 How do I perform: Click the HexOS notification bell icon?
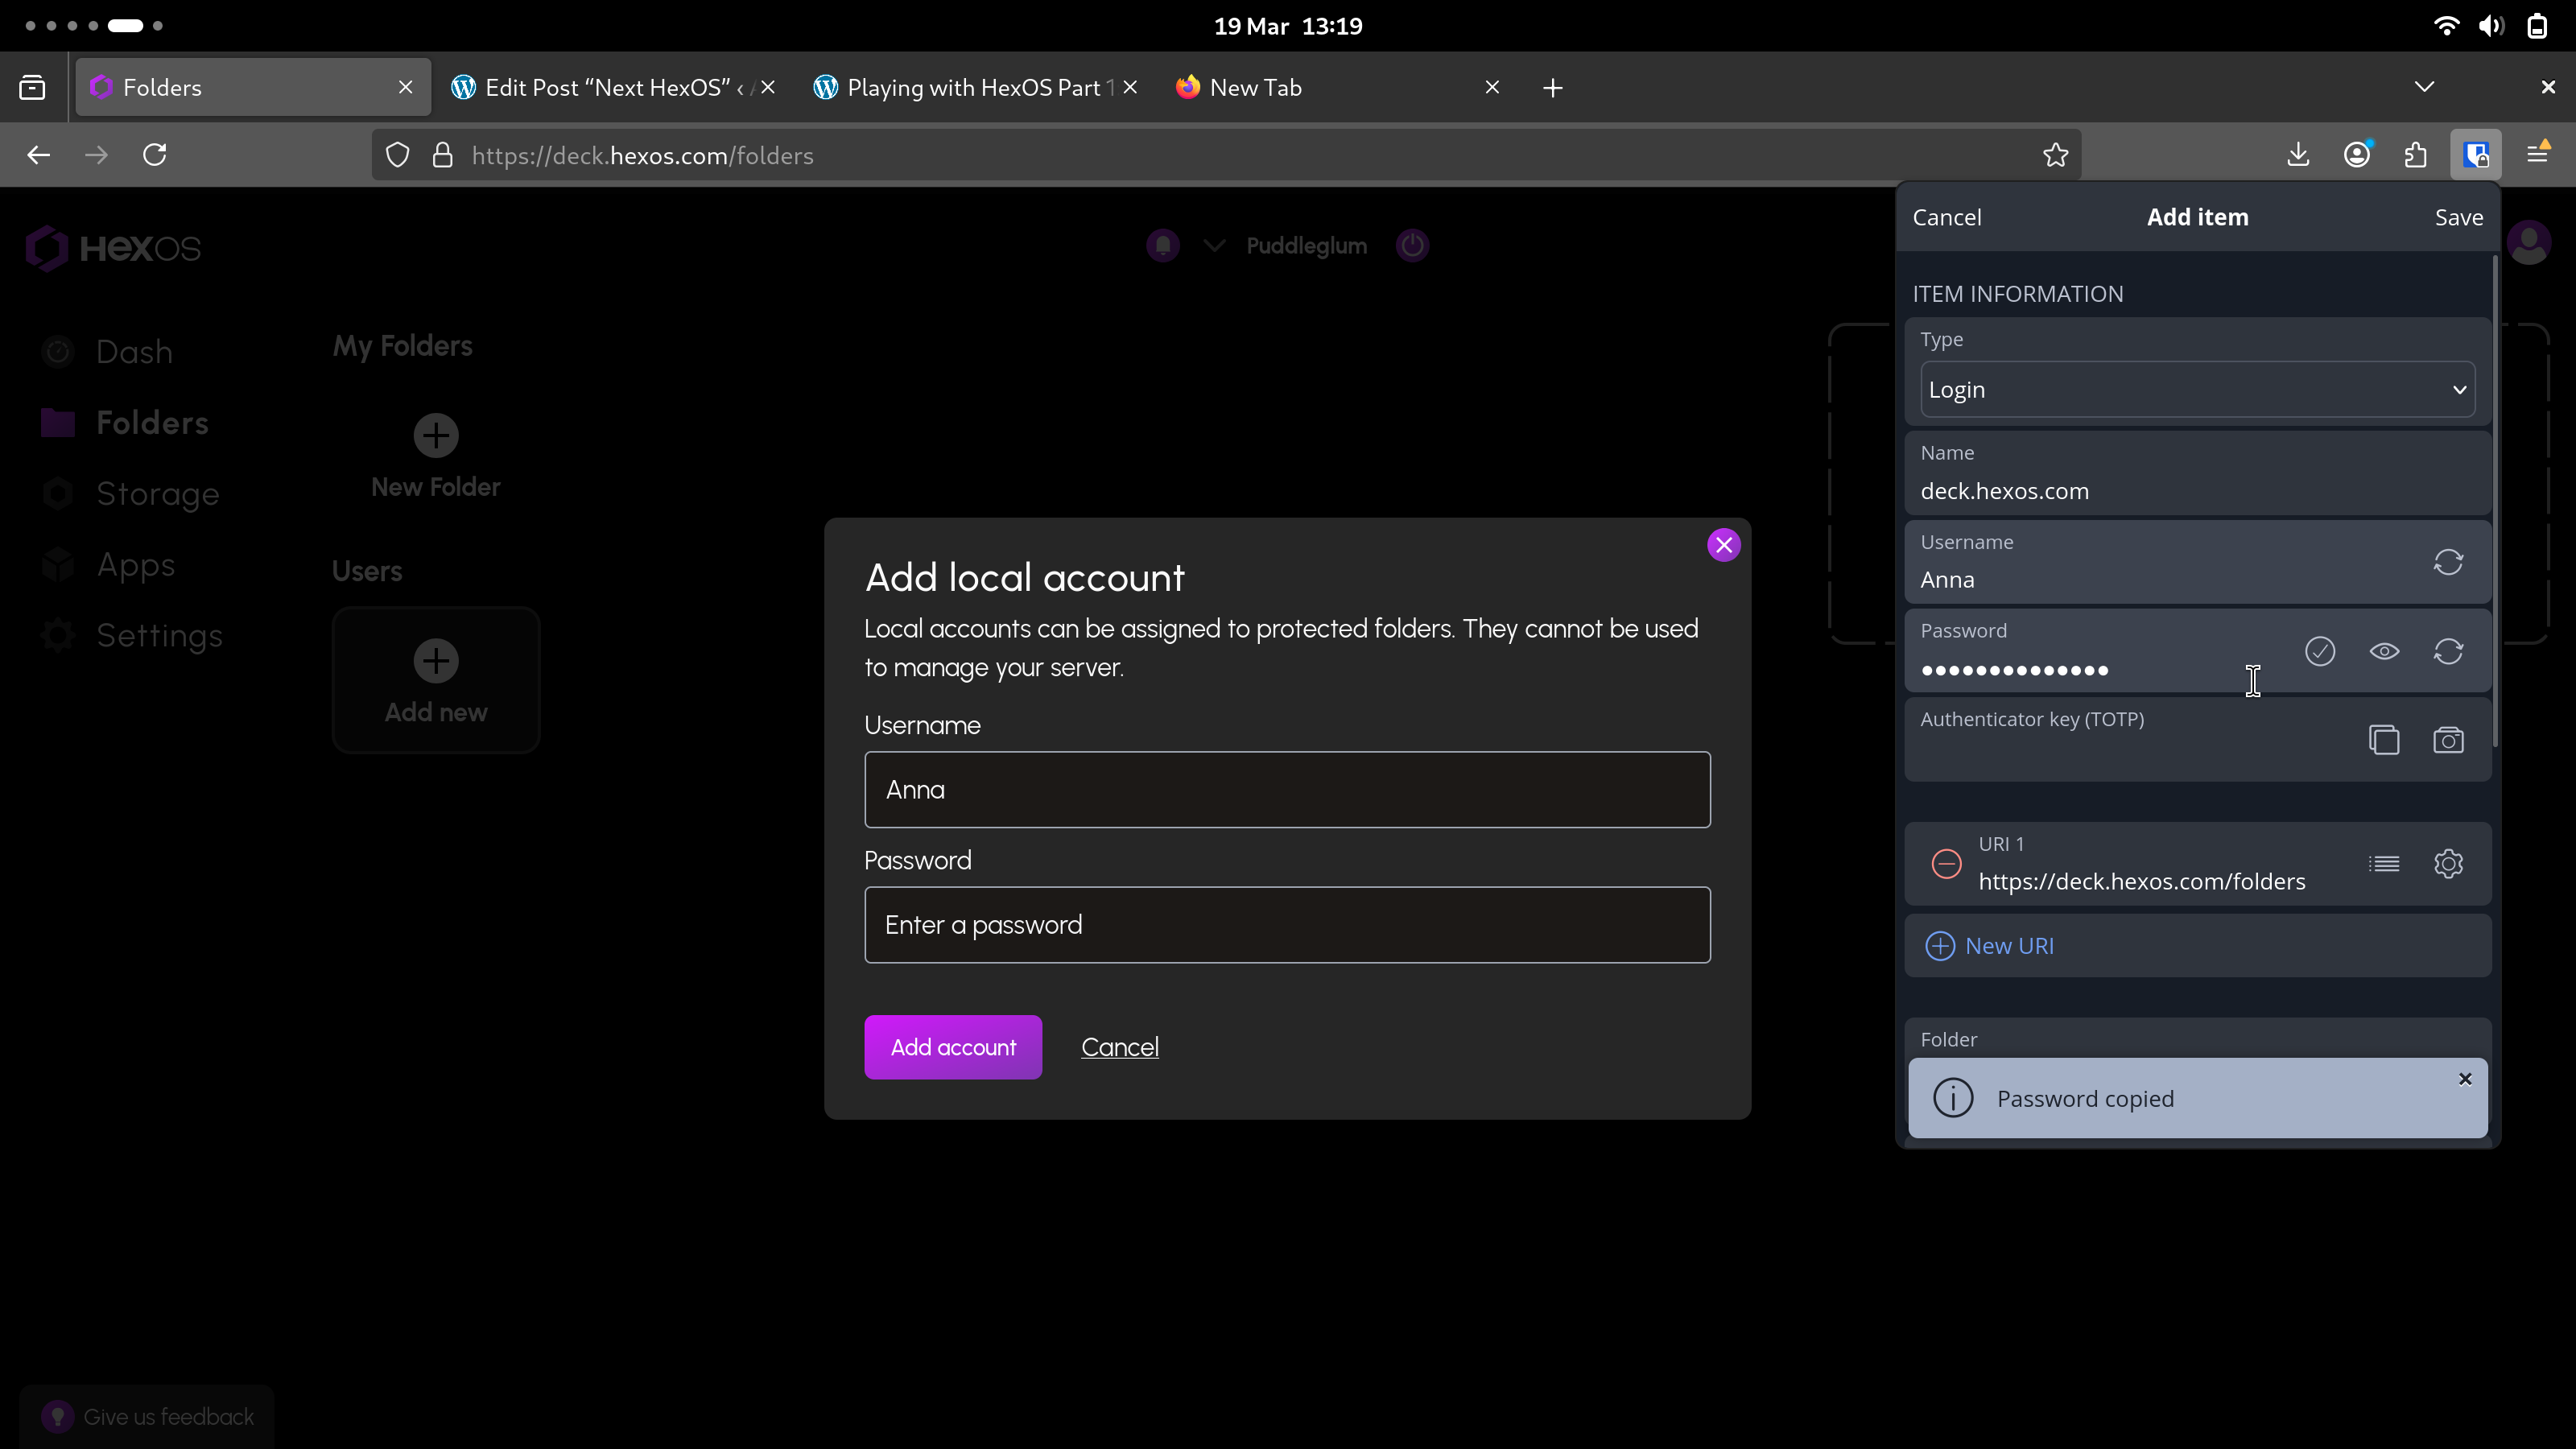1163,245
